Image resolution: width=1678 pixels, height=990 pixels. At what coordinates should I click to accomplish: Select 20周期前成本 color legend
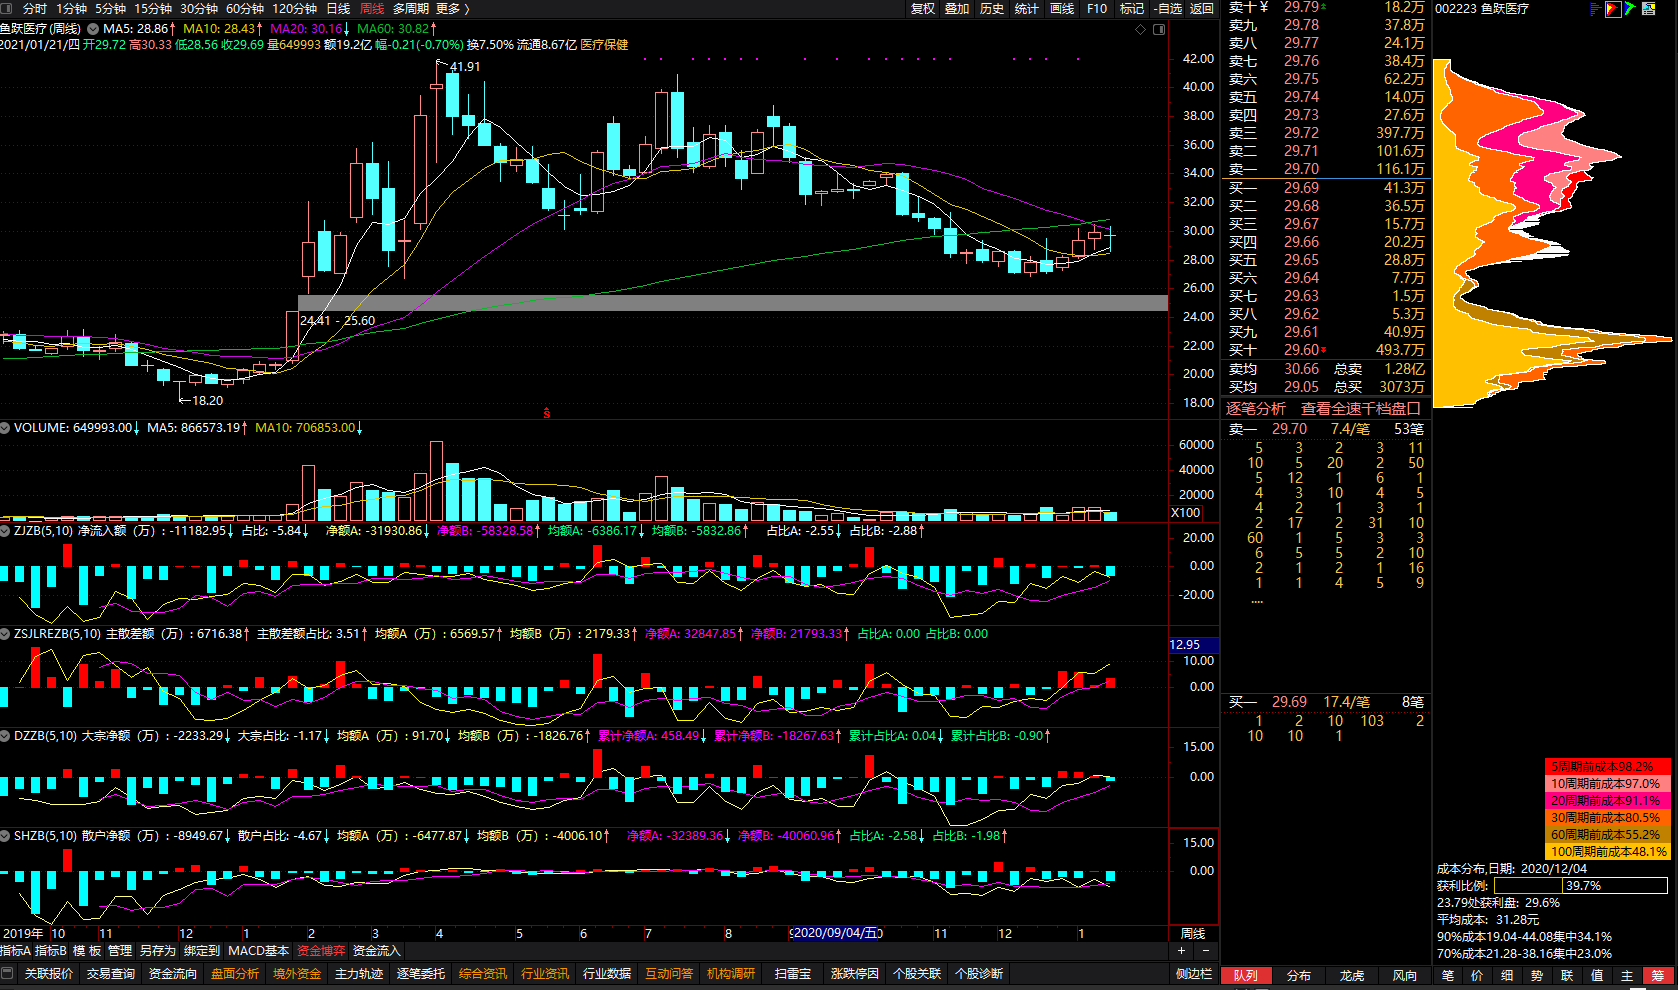[x=1607, y=801]
